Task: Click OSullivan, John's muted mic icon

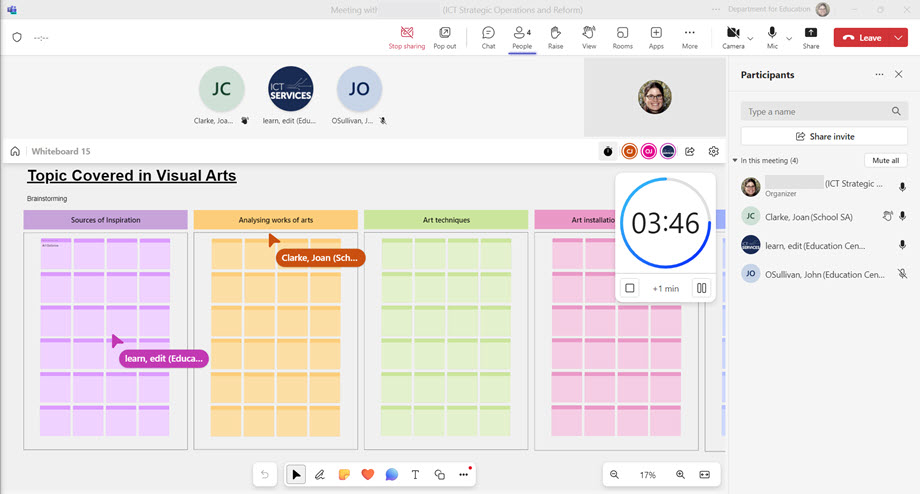Action: (x=902, y=274)
